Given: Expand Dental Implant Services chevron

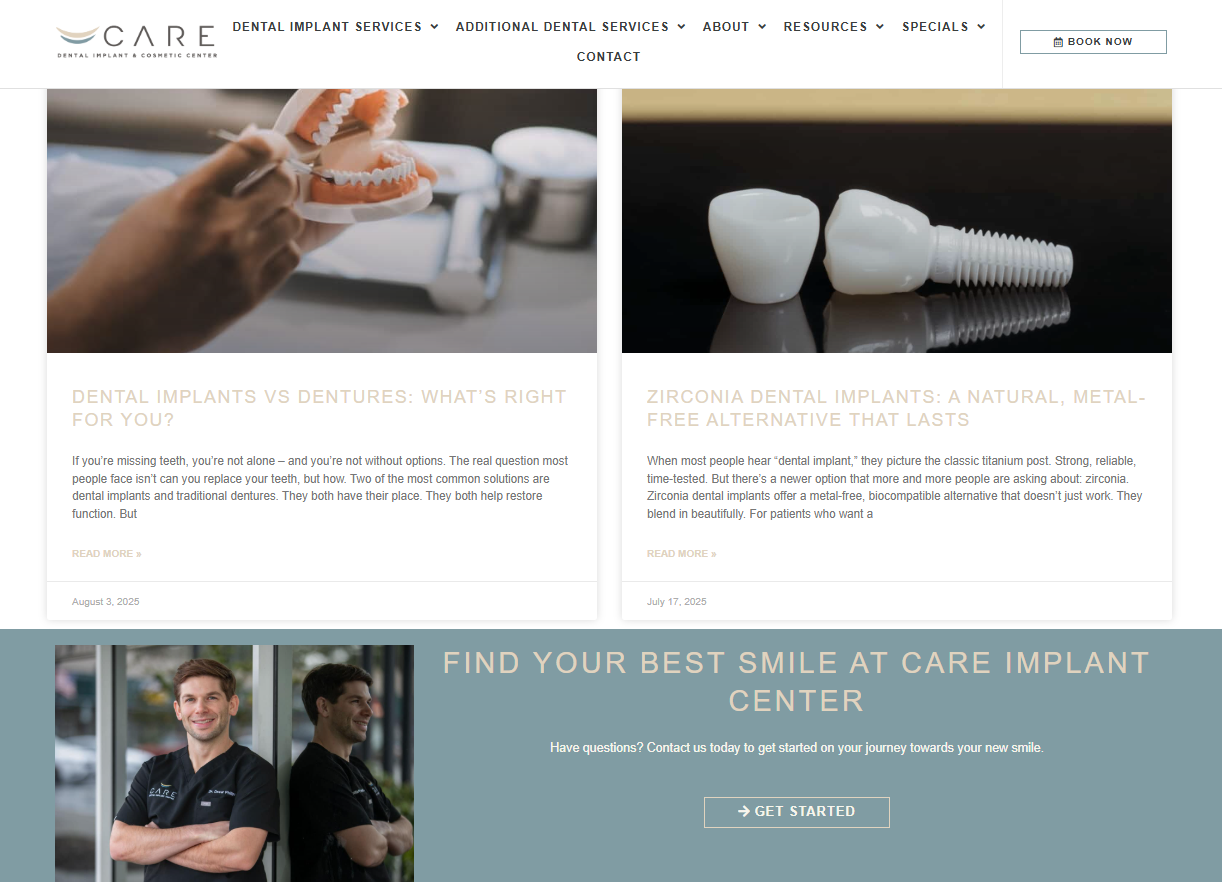Looking at the screenshot, I should (x=435, y=27).
